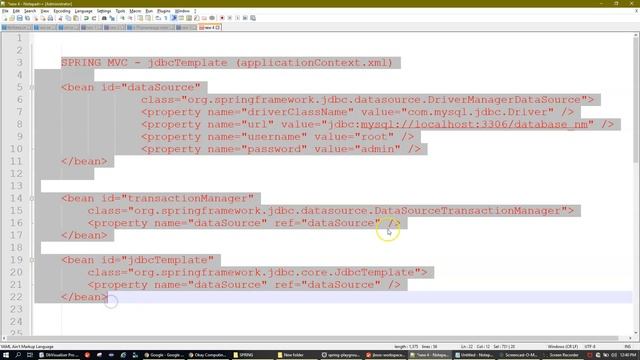Viewport: 640px width, 360px height.
Task: Click the Save All toolbar icon
Action: click(27, 18)
